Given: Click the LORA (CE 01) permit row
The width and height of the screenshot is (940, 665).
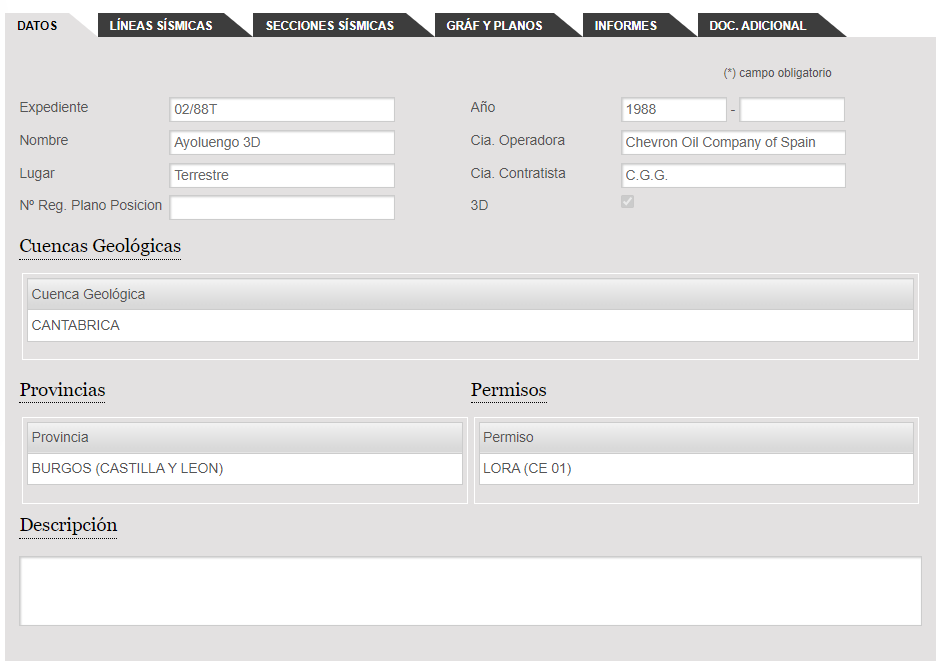Looking at the screenshot, I should click(695, 469).
